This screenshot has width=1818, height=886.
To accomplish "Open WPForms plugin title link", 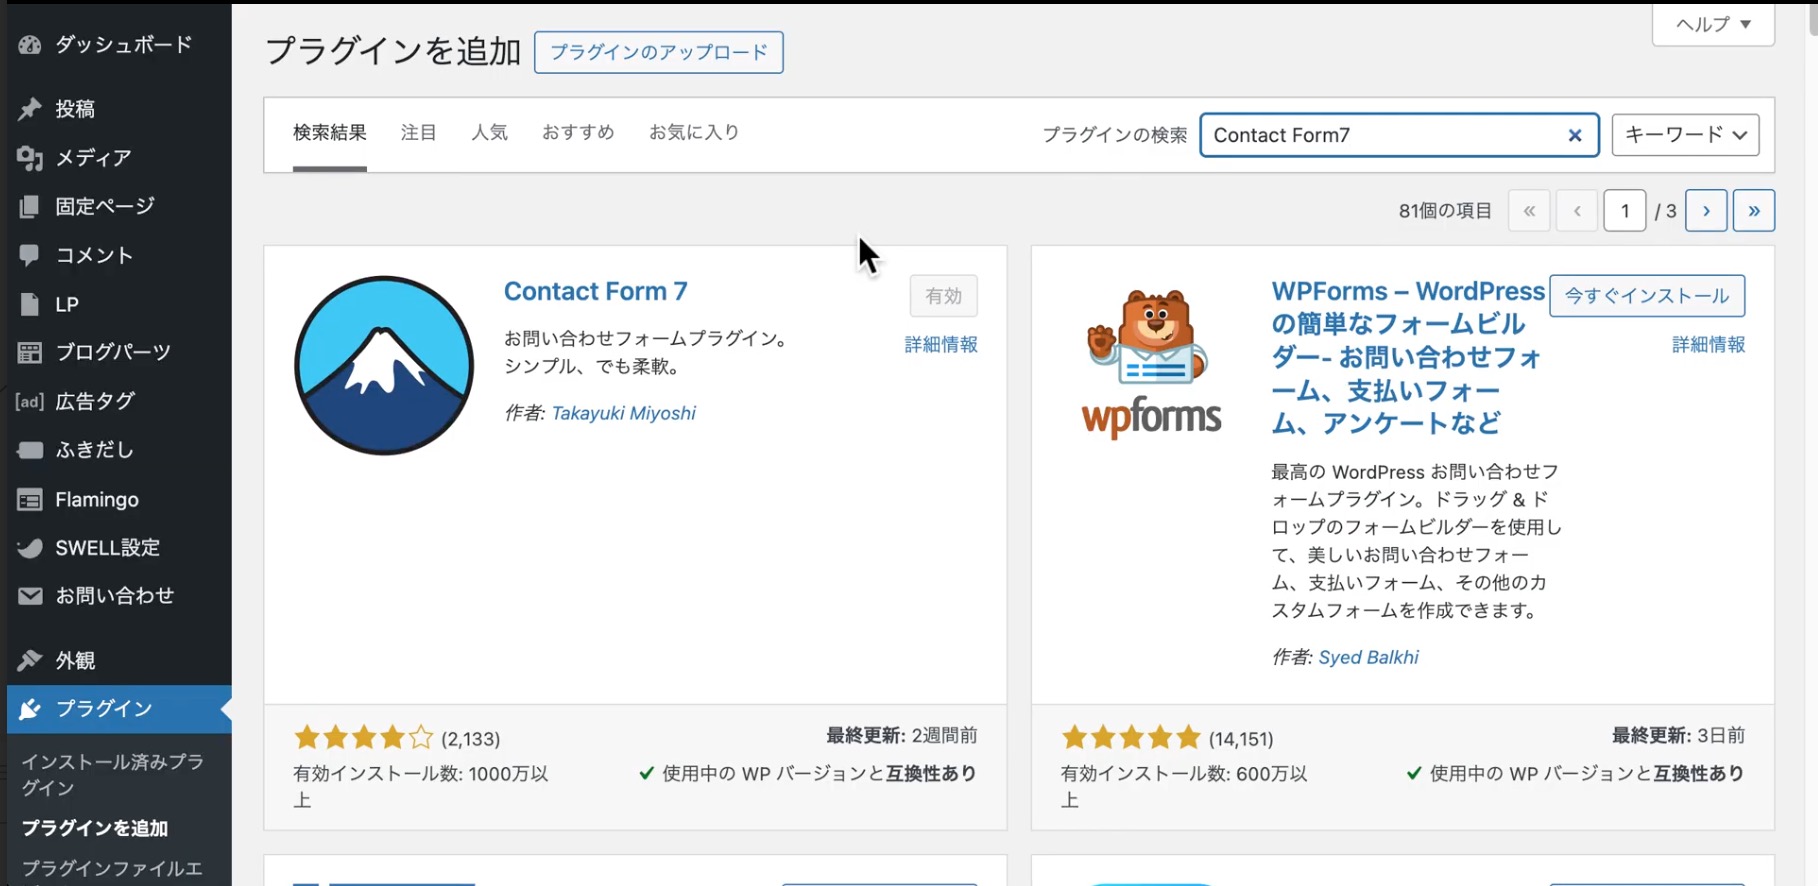I will pos(1408,357).
